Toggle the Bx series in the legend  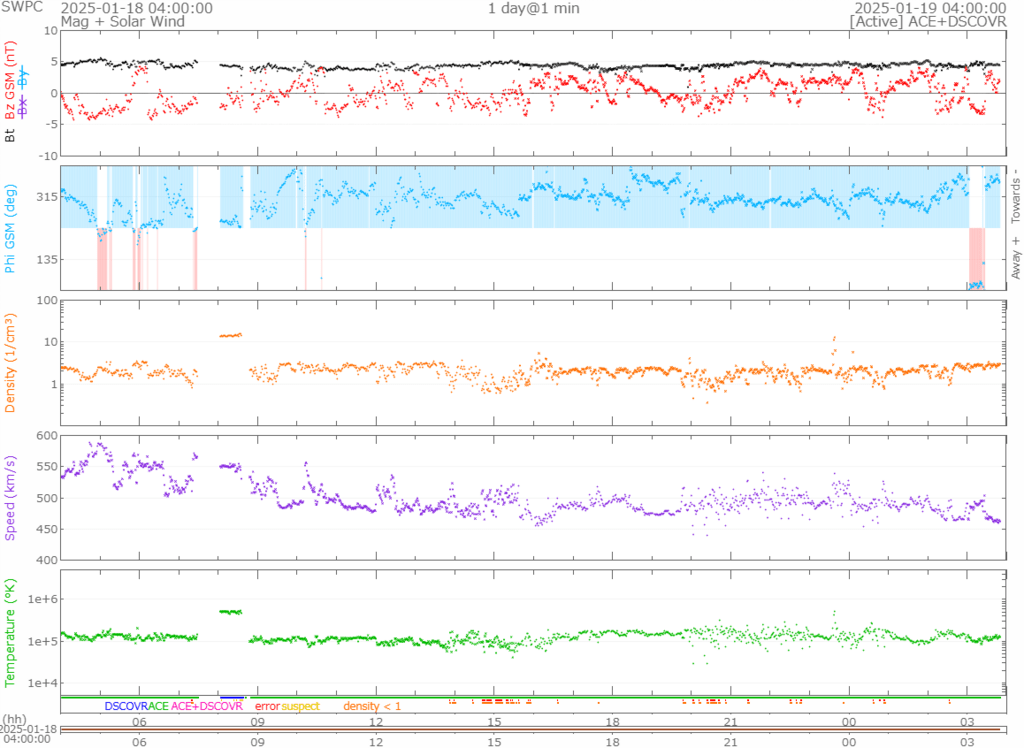pos(24,106)
